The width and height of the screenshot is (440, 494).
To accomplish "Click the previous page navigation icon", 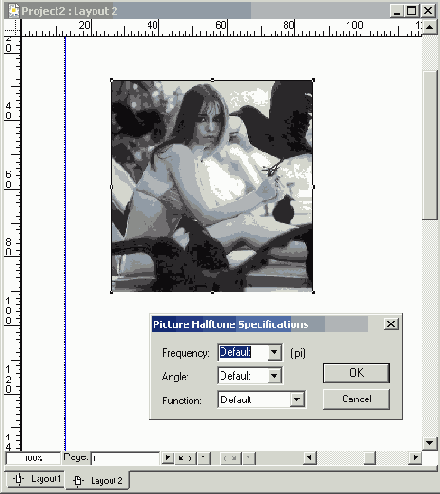I will (x=185, y=458).
